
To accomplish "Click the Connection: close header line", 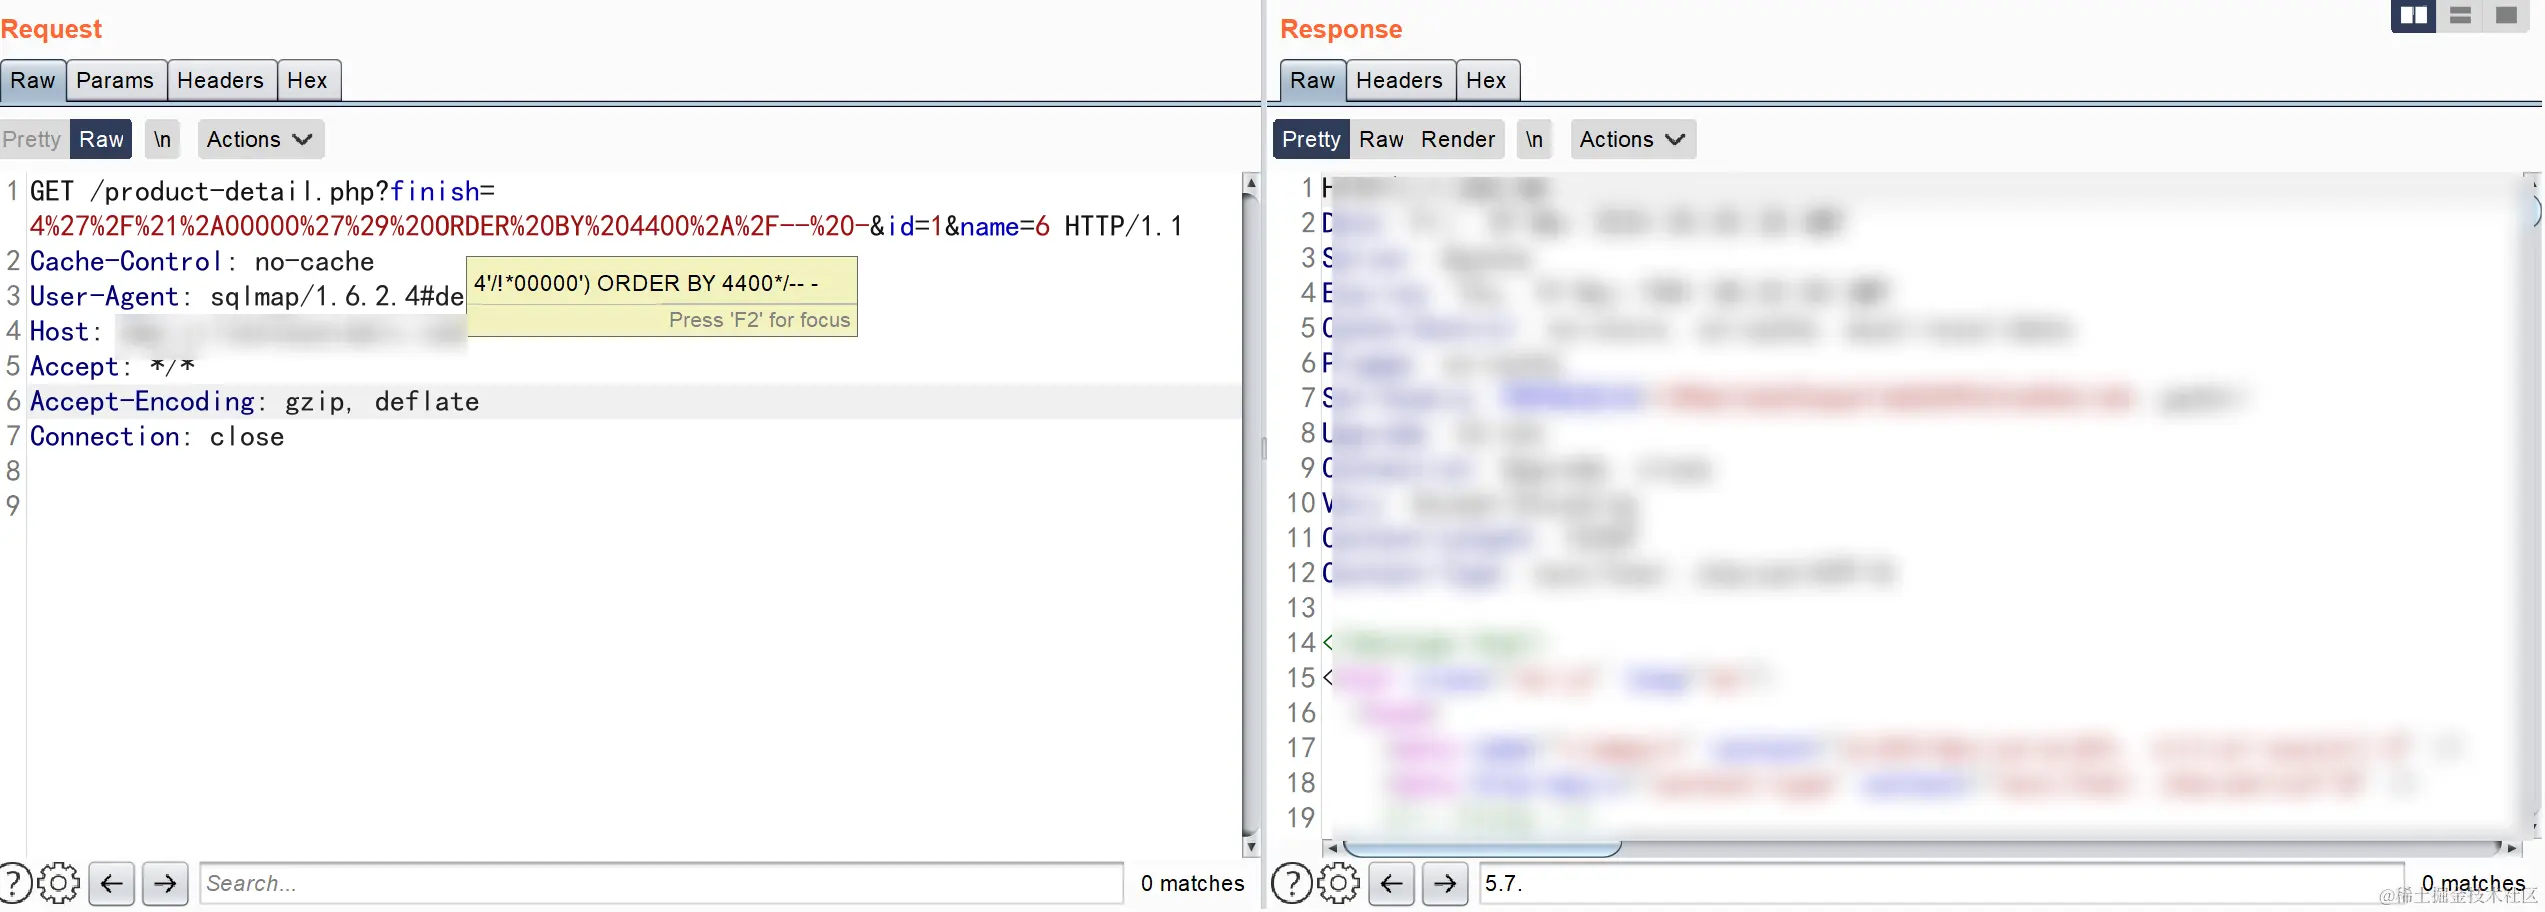I will tap(157, 436).
